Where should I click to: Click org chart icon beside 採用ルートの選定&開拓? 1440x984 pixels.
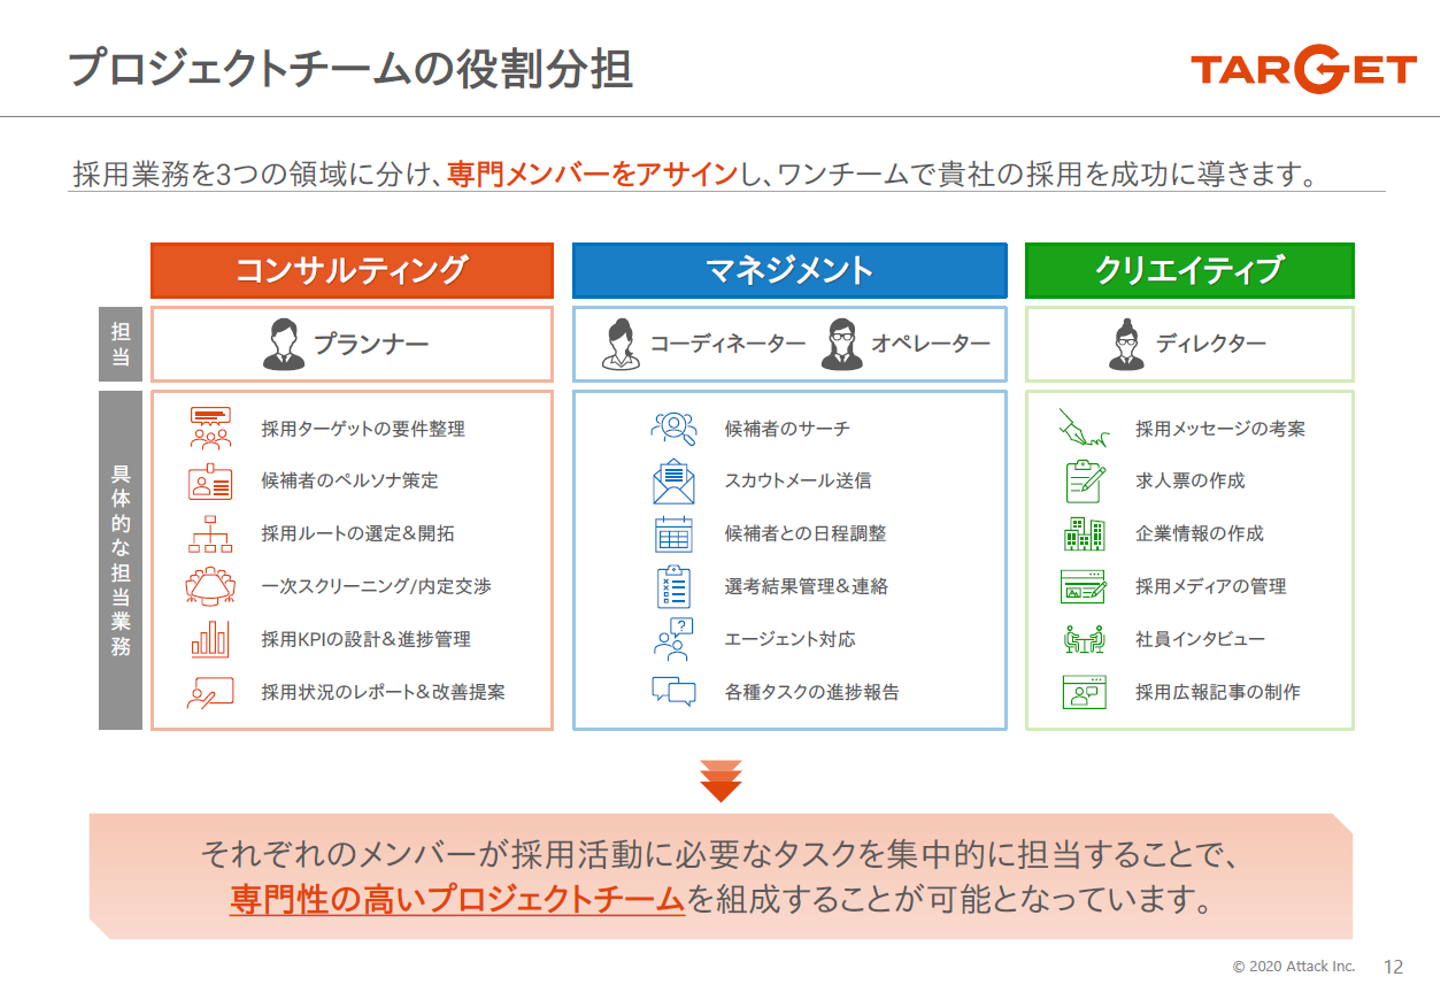click(210, 534)
